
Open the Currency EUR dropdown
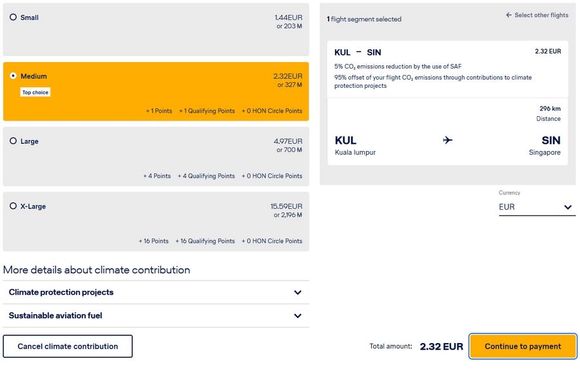(x=537, y=207)
